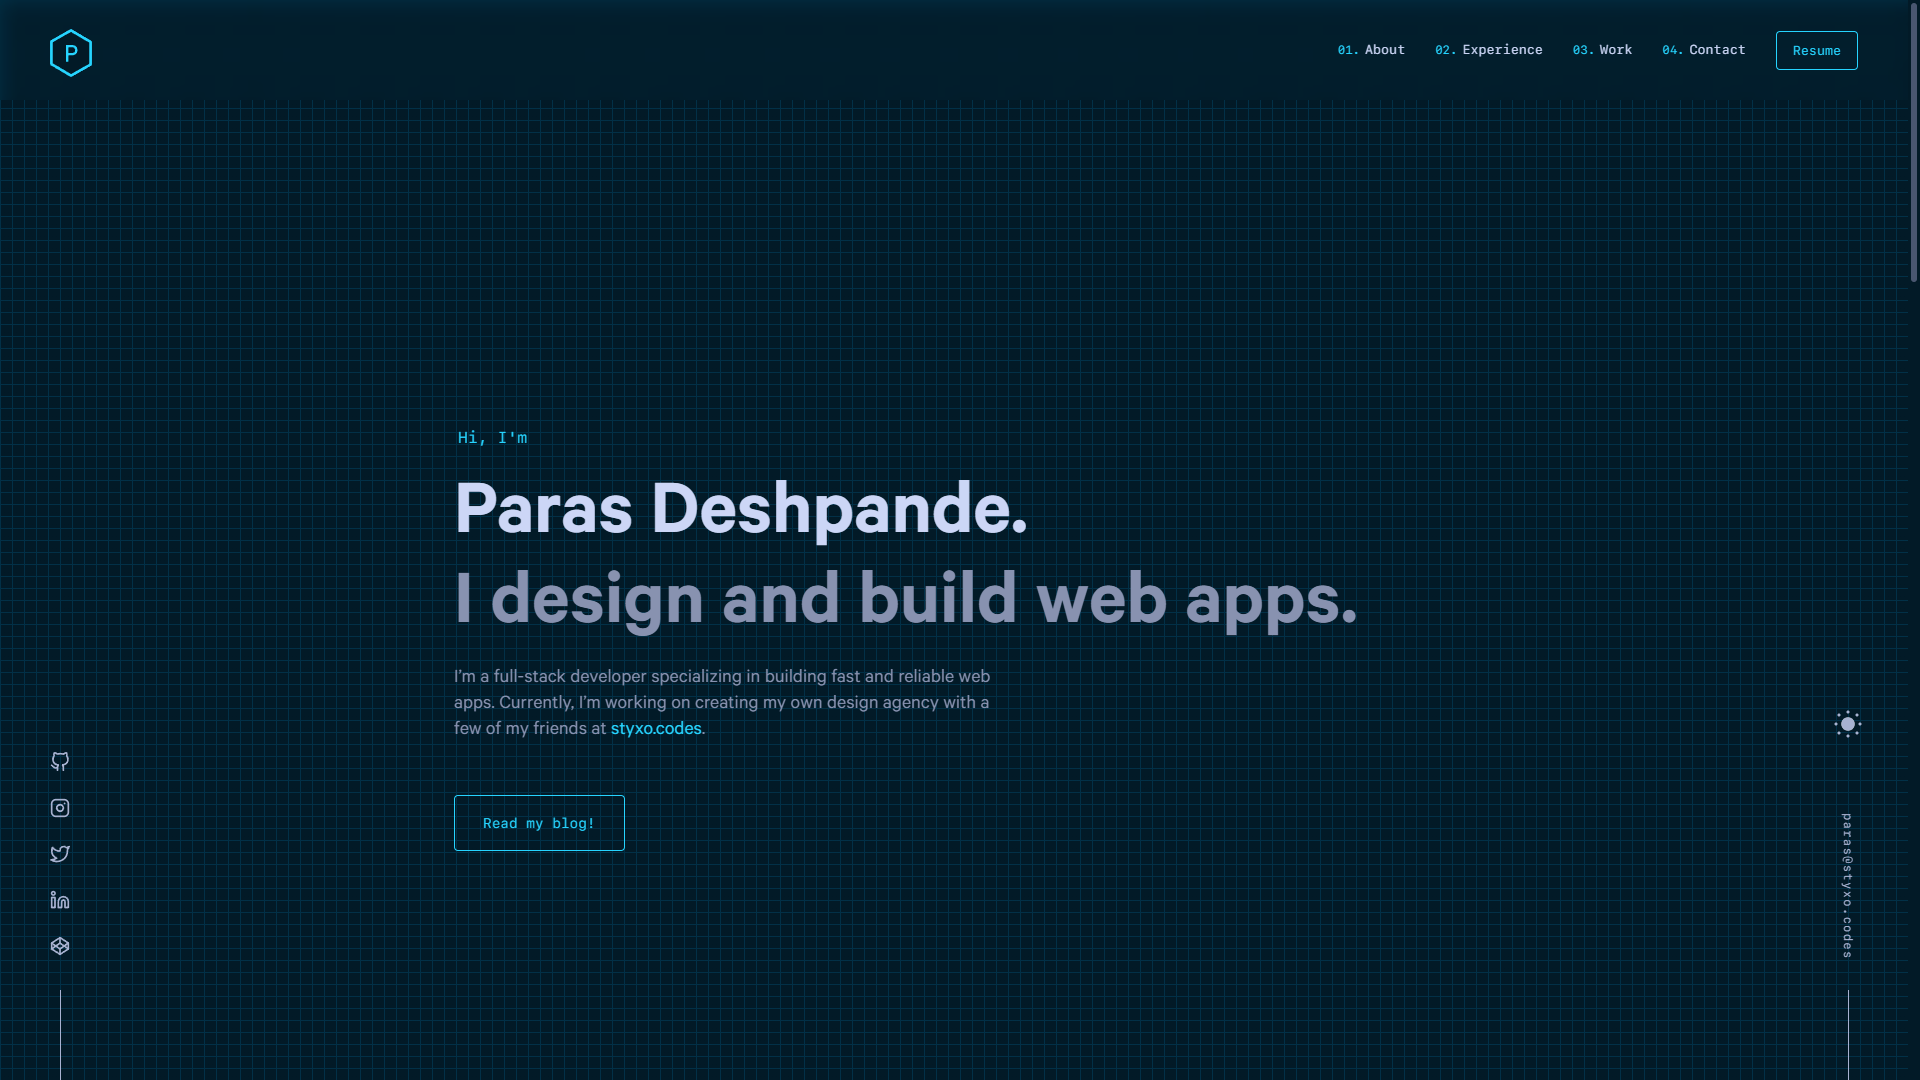Click the Paras Deshpande heading
This screenshot has height=1080, width=1920.
740,509
